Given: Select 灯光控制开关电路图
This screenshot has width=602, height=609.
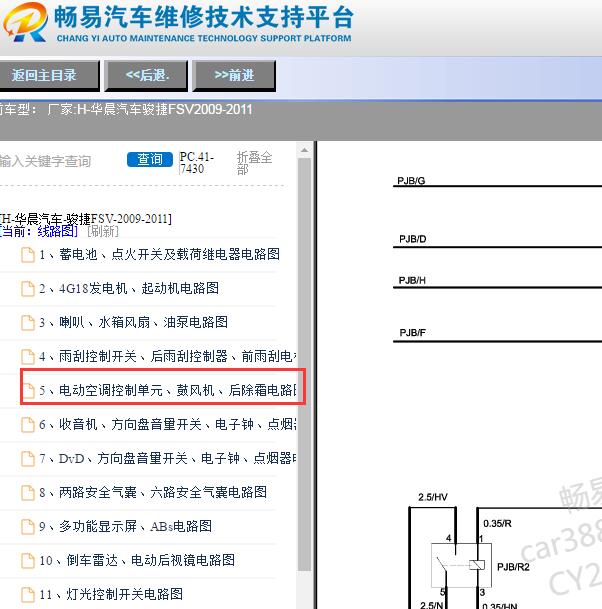Looking at the screenshot, I should (111, 594).
